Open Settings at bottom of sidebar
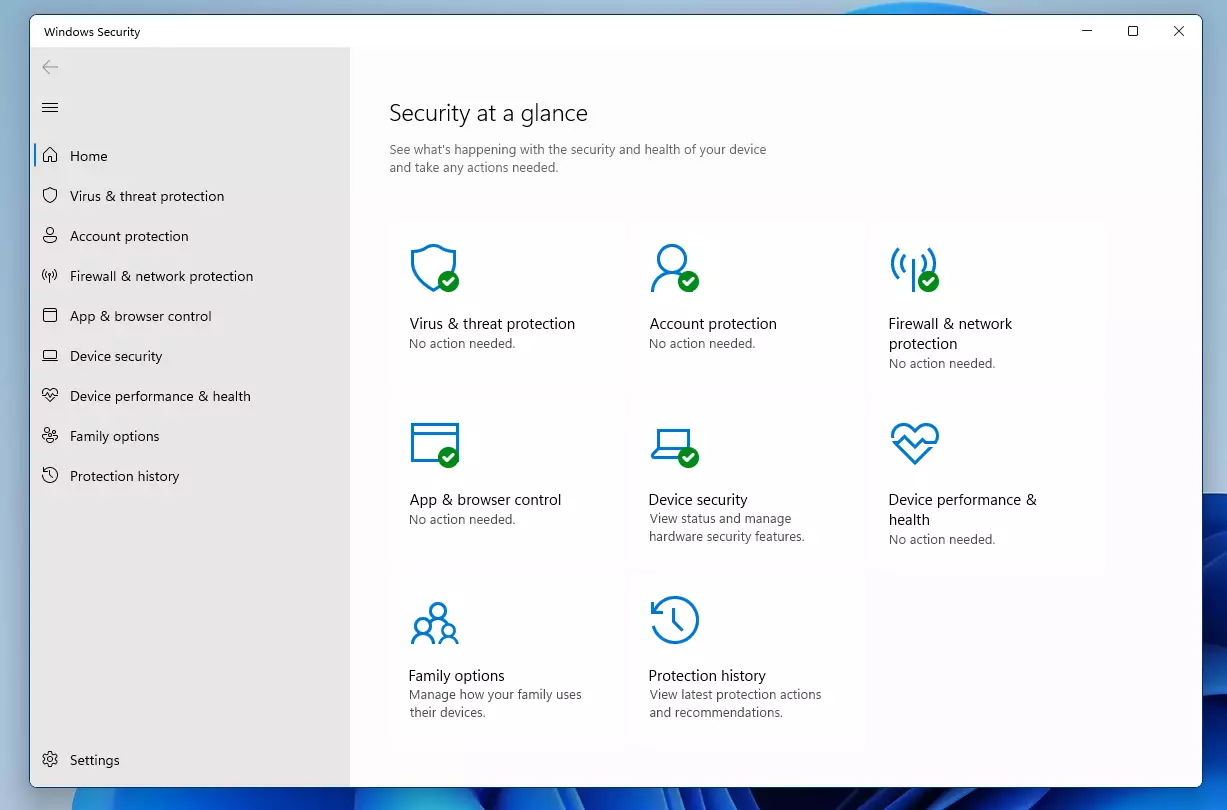Screen dimensions: 1227x810 (95, 760)
